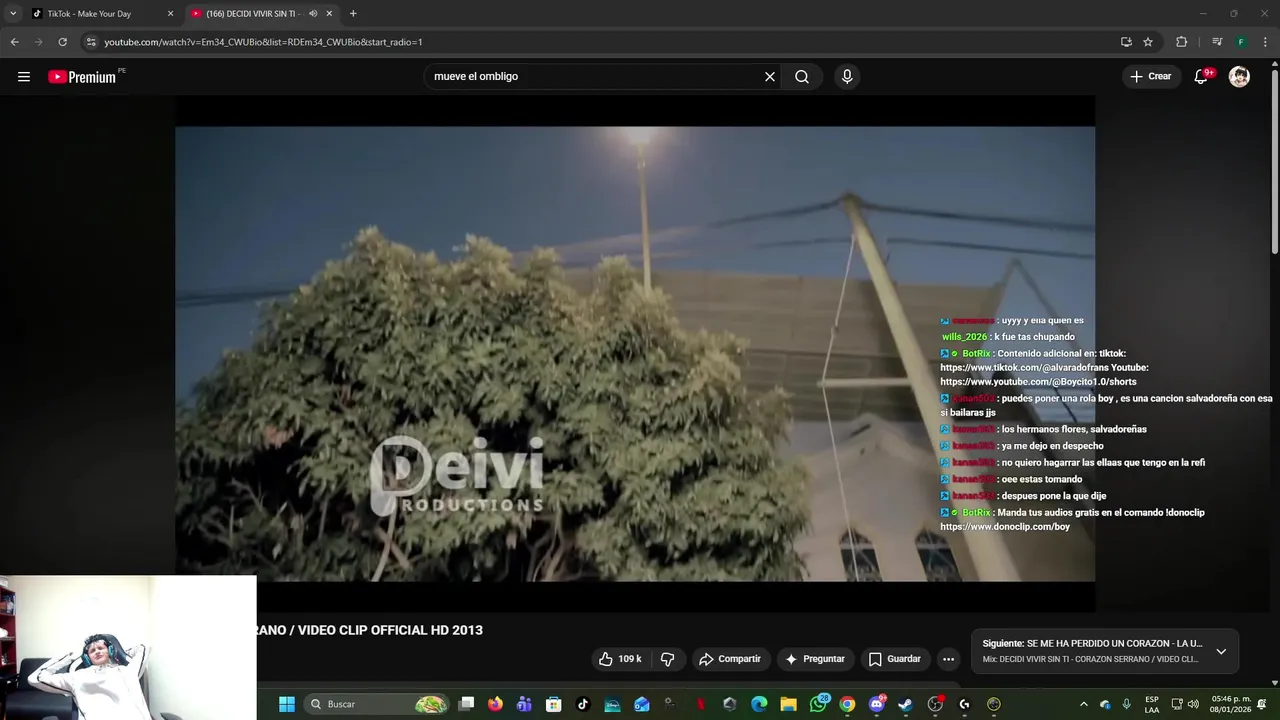Dislike this video

tap(667, 659)
